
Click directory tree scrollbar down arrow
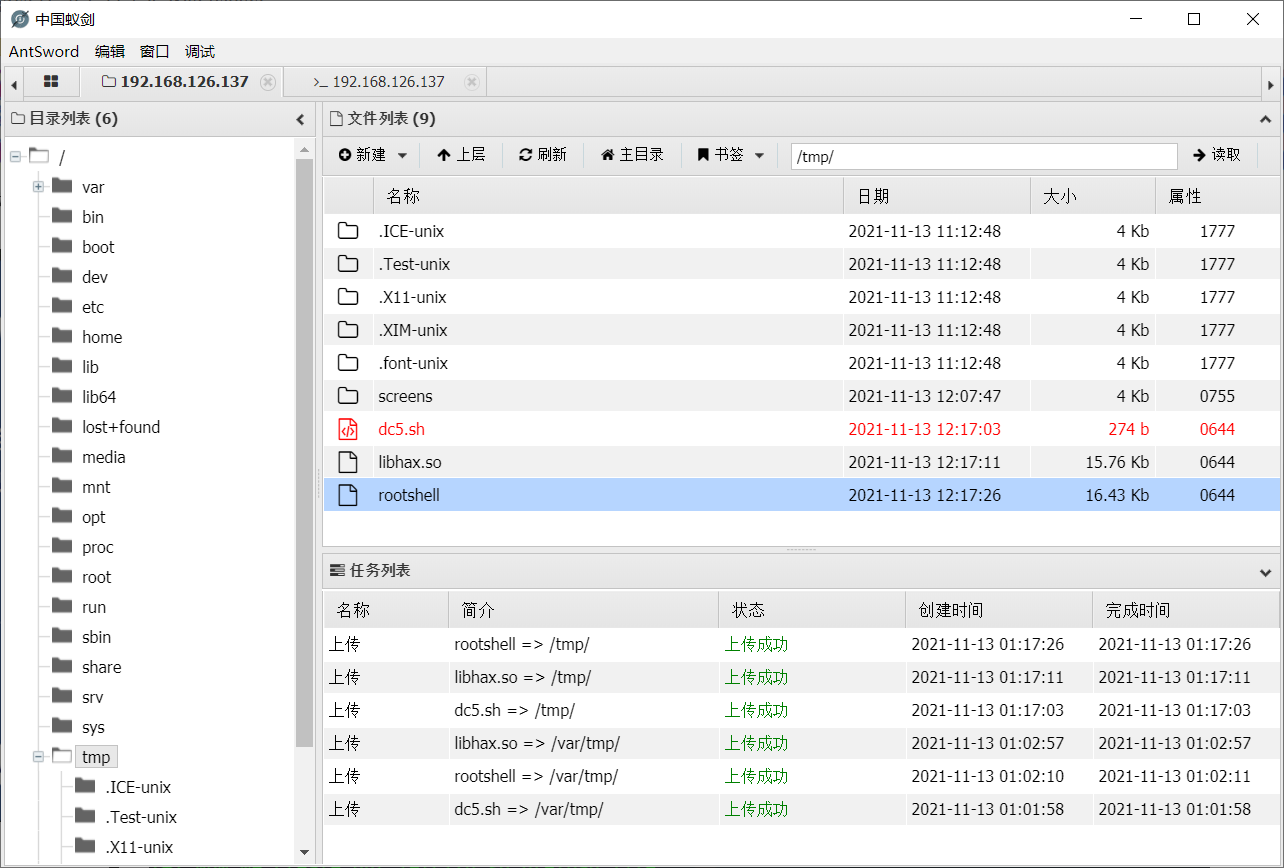pyautogui.click(x=305, y=852)
